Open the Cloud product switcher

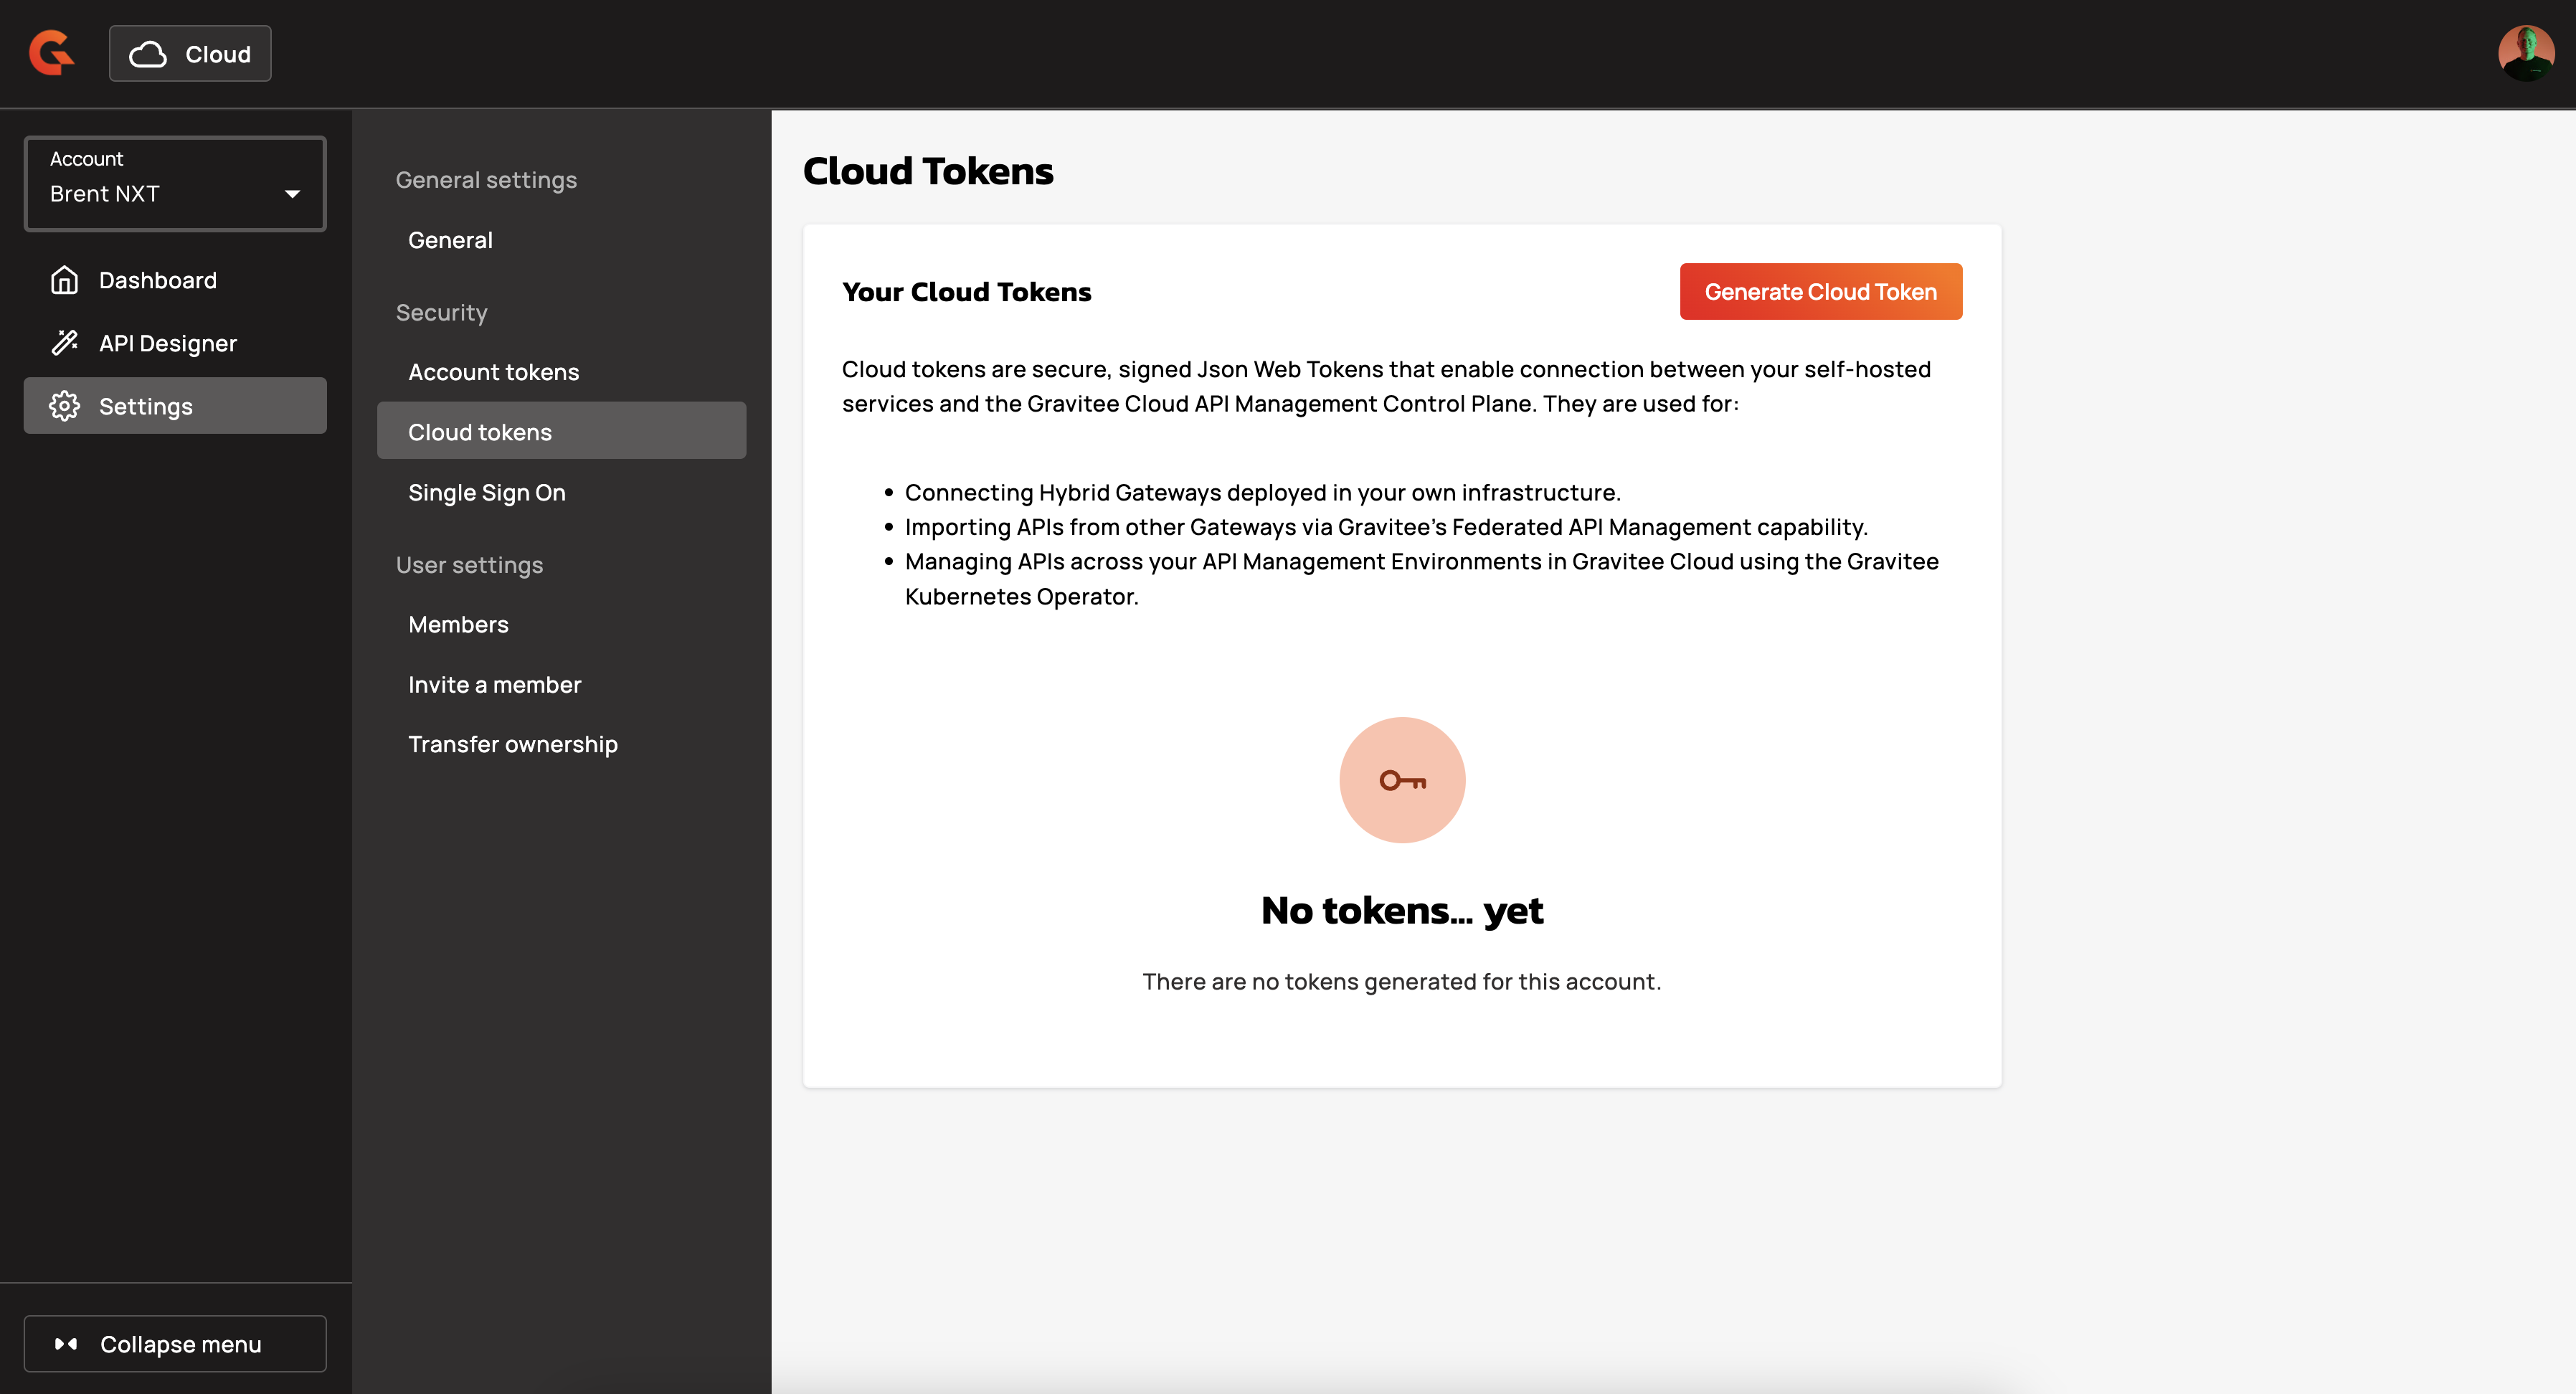(x=190, y=54)
